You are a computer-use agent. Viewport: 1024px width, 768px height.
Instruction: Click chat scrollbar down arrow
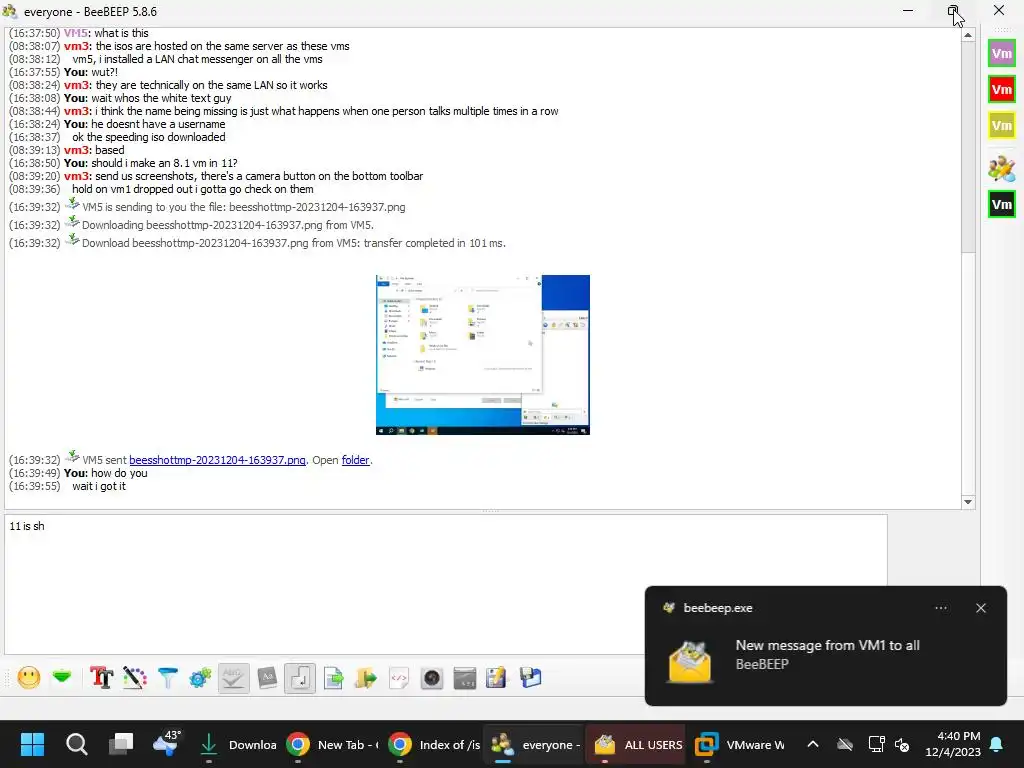coord(968,502)
